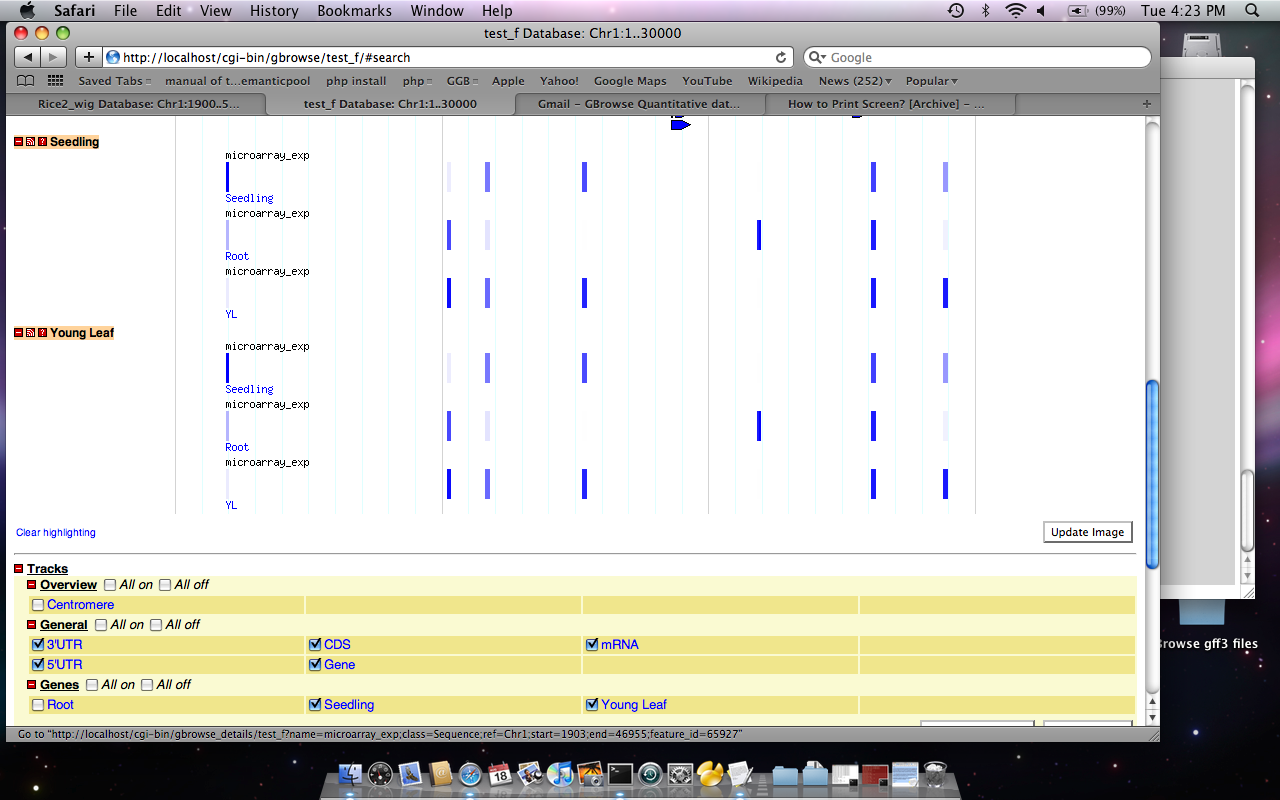Add a bookmark with the plus button
This screenshot has height=800, width=1280.
click(88, 57)
